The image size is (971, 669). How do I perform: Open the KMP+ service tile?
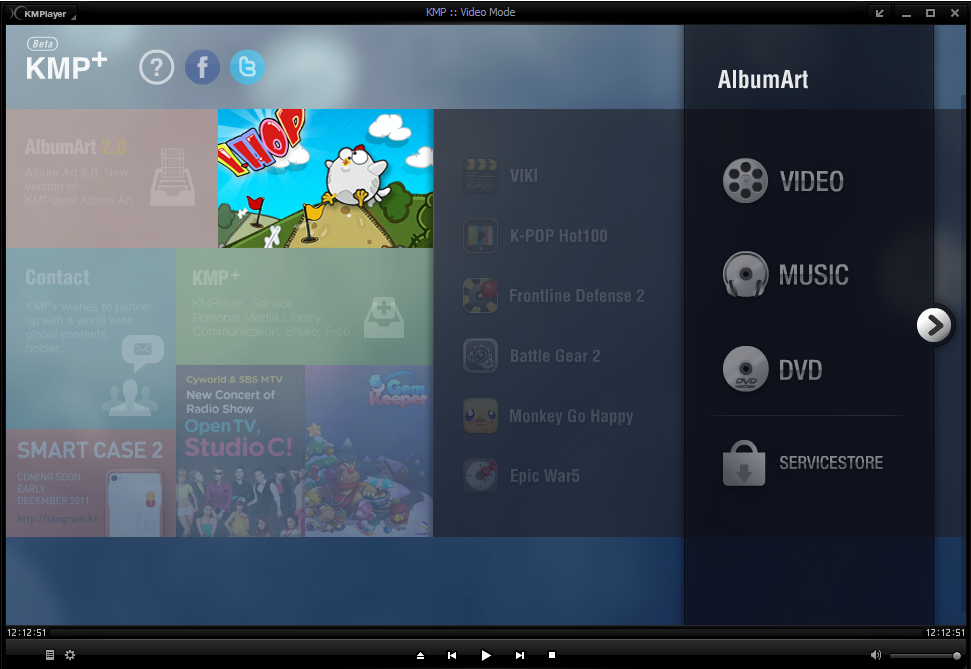pos(305,307)
